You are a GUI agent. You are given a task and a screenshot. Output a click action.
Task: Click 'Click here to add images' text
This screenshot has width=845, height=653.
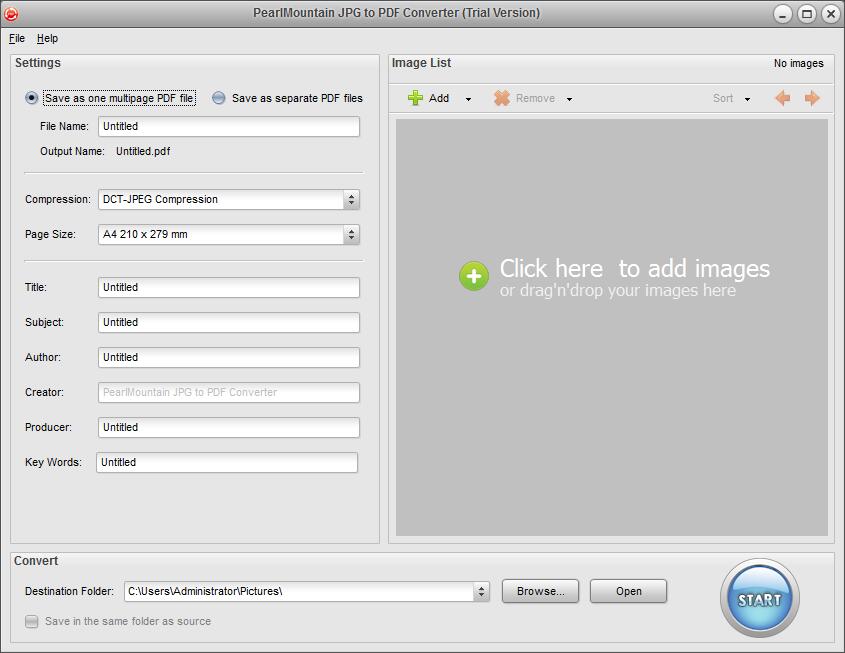(634, 268)
